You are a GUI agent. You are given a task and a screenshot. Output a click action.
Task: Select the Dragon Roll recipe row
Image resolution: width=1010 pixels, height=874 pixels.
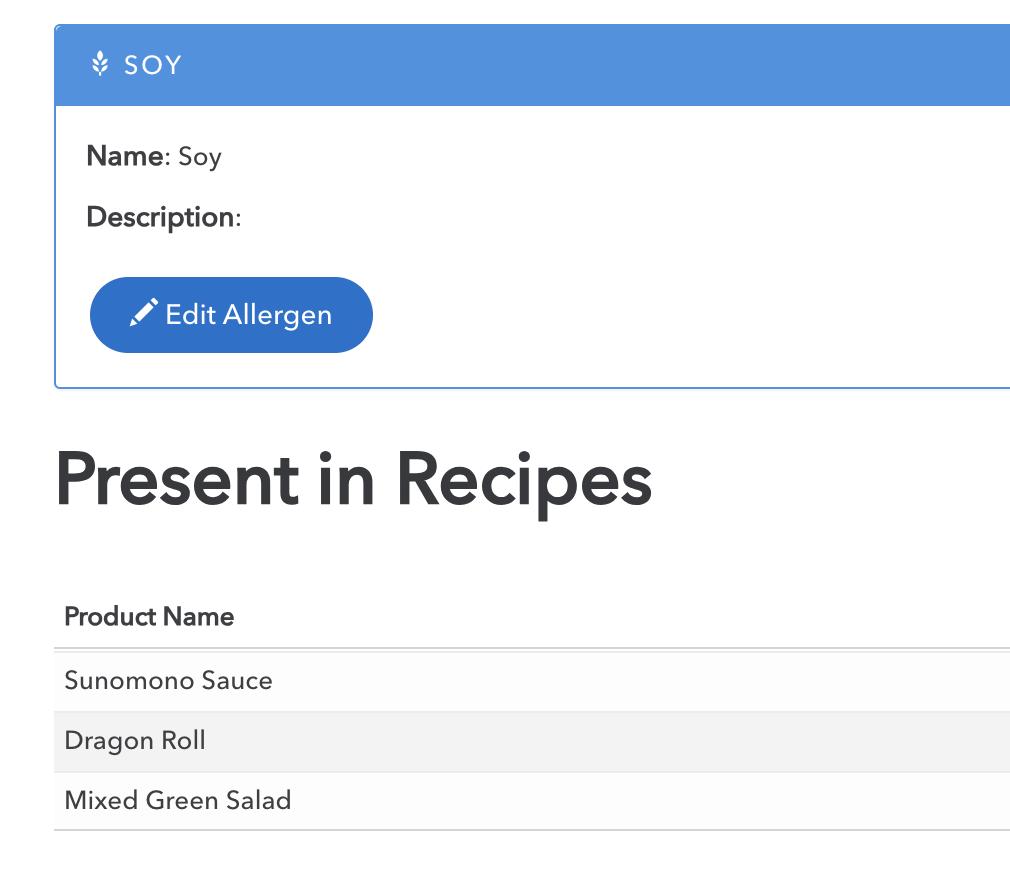[x=135, y=741]
